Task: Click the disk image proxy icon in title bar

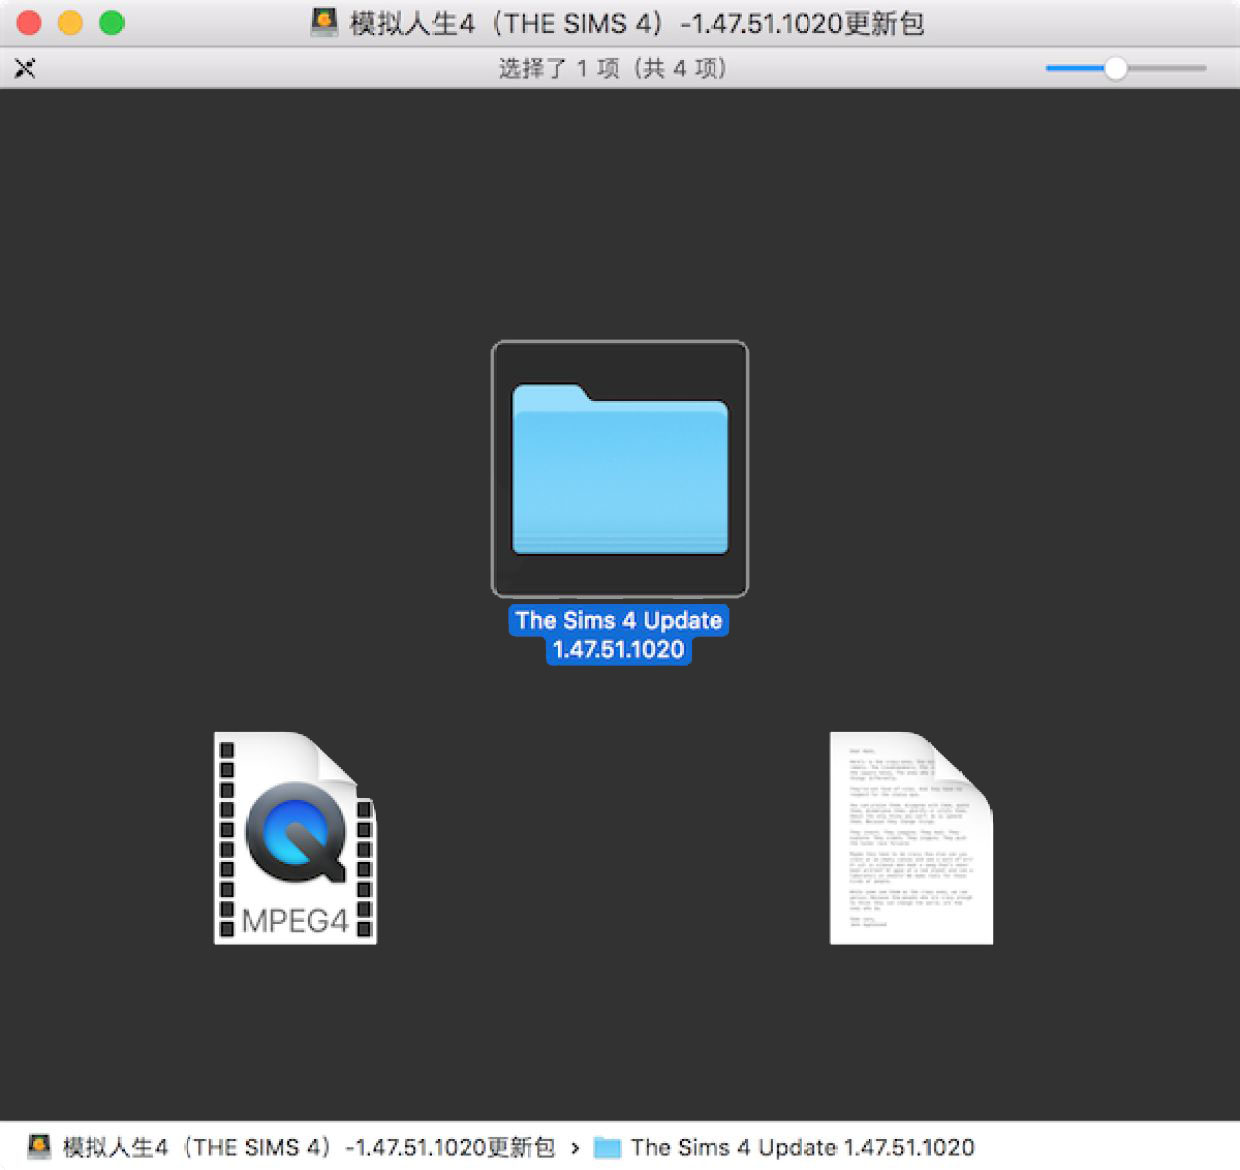Action: 325,22
